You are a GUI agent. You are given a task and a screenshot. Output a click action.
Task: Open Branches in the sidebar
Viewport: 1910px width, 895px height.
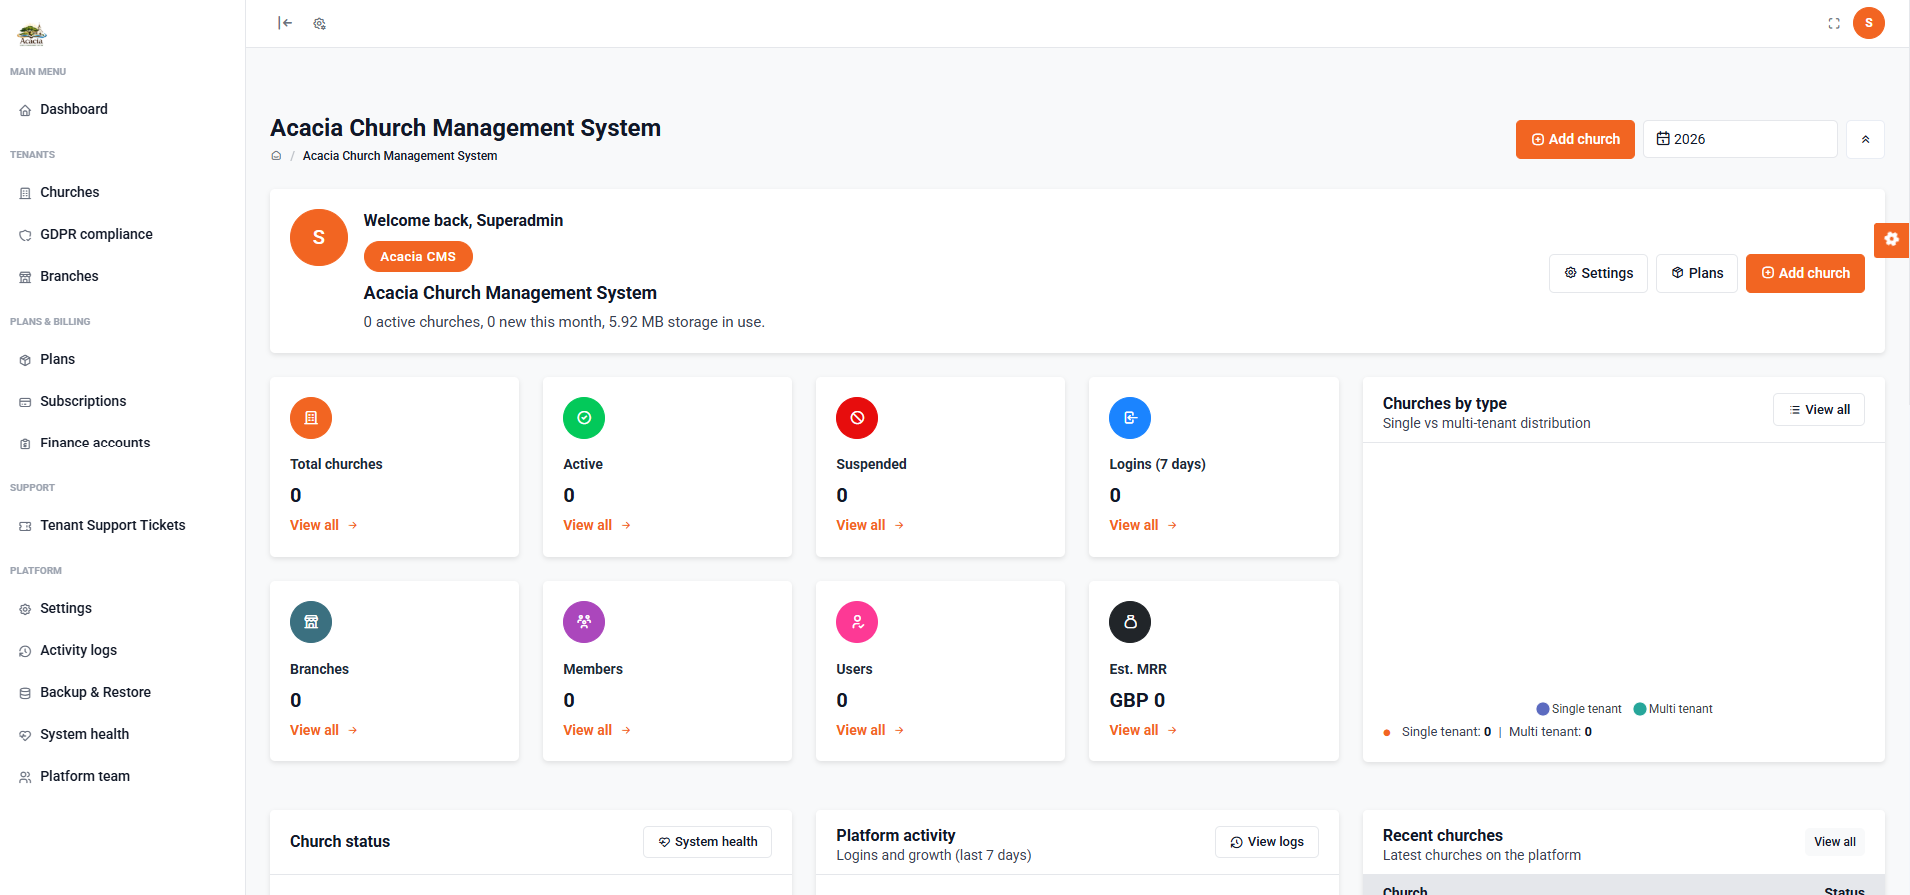click(x=122, y=276)
